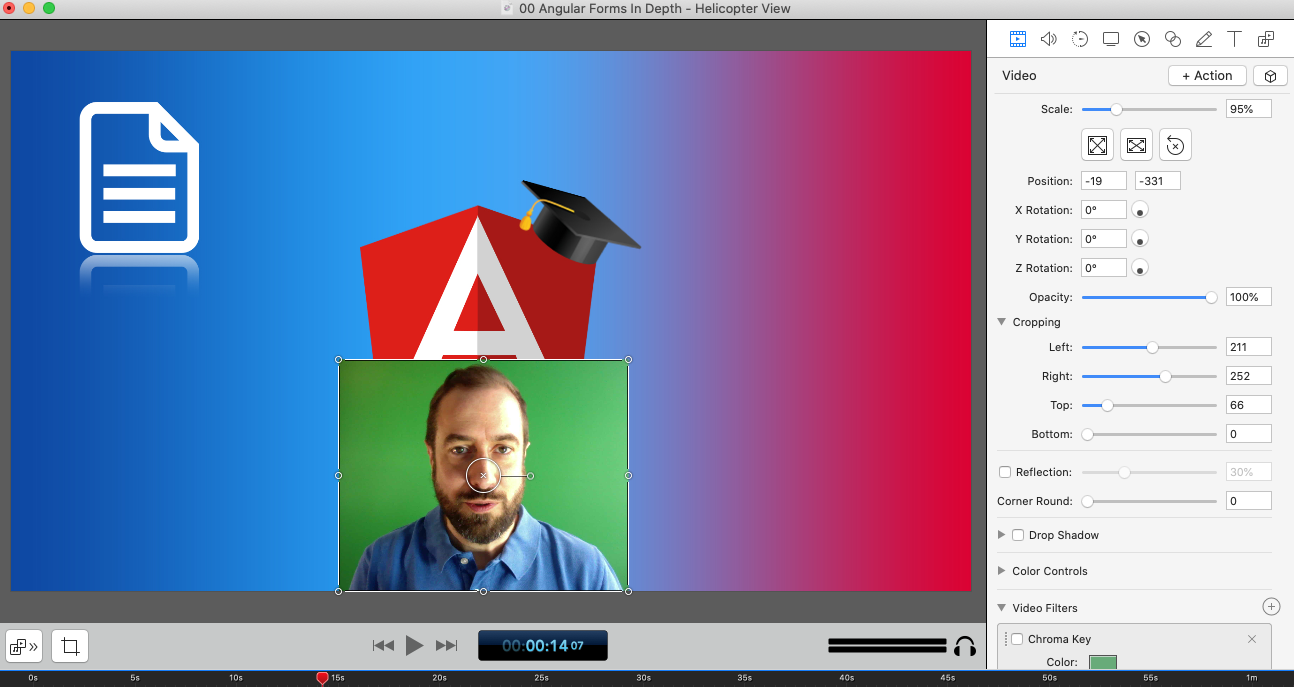Open the Video properties tab
This screenshot has height=687, width=1294.
coord(1017,39)
